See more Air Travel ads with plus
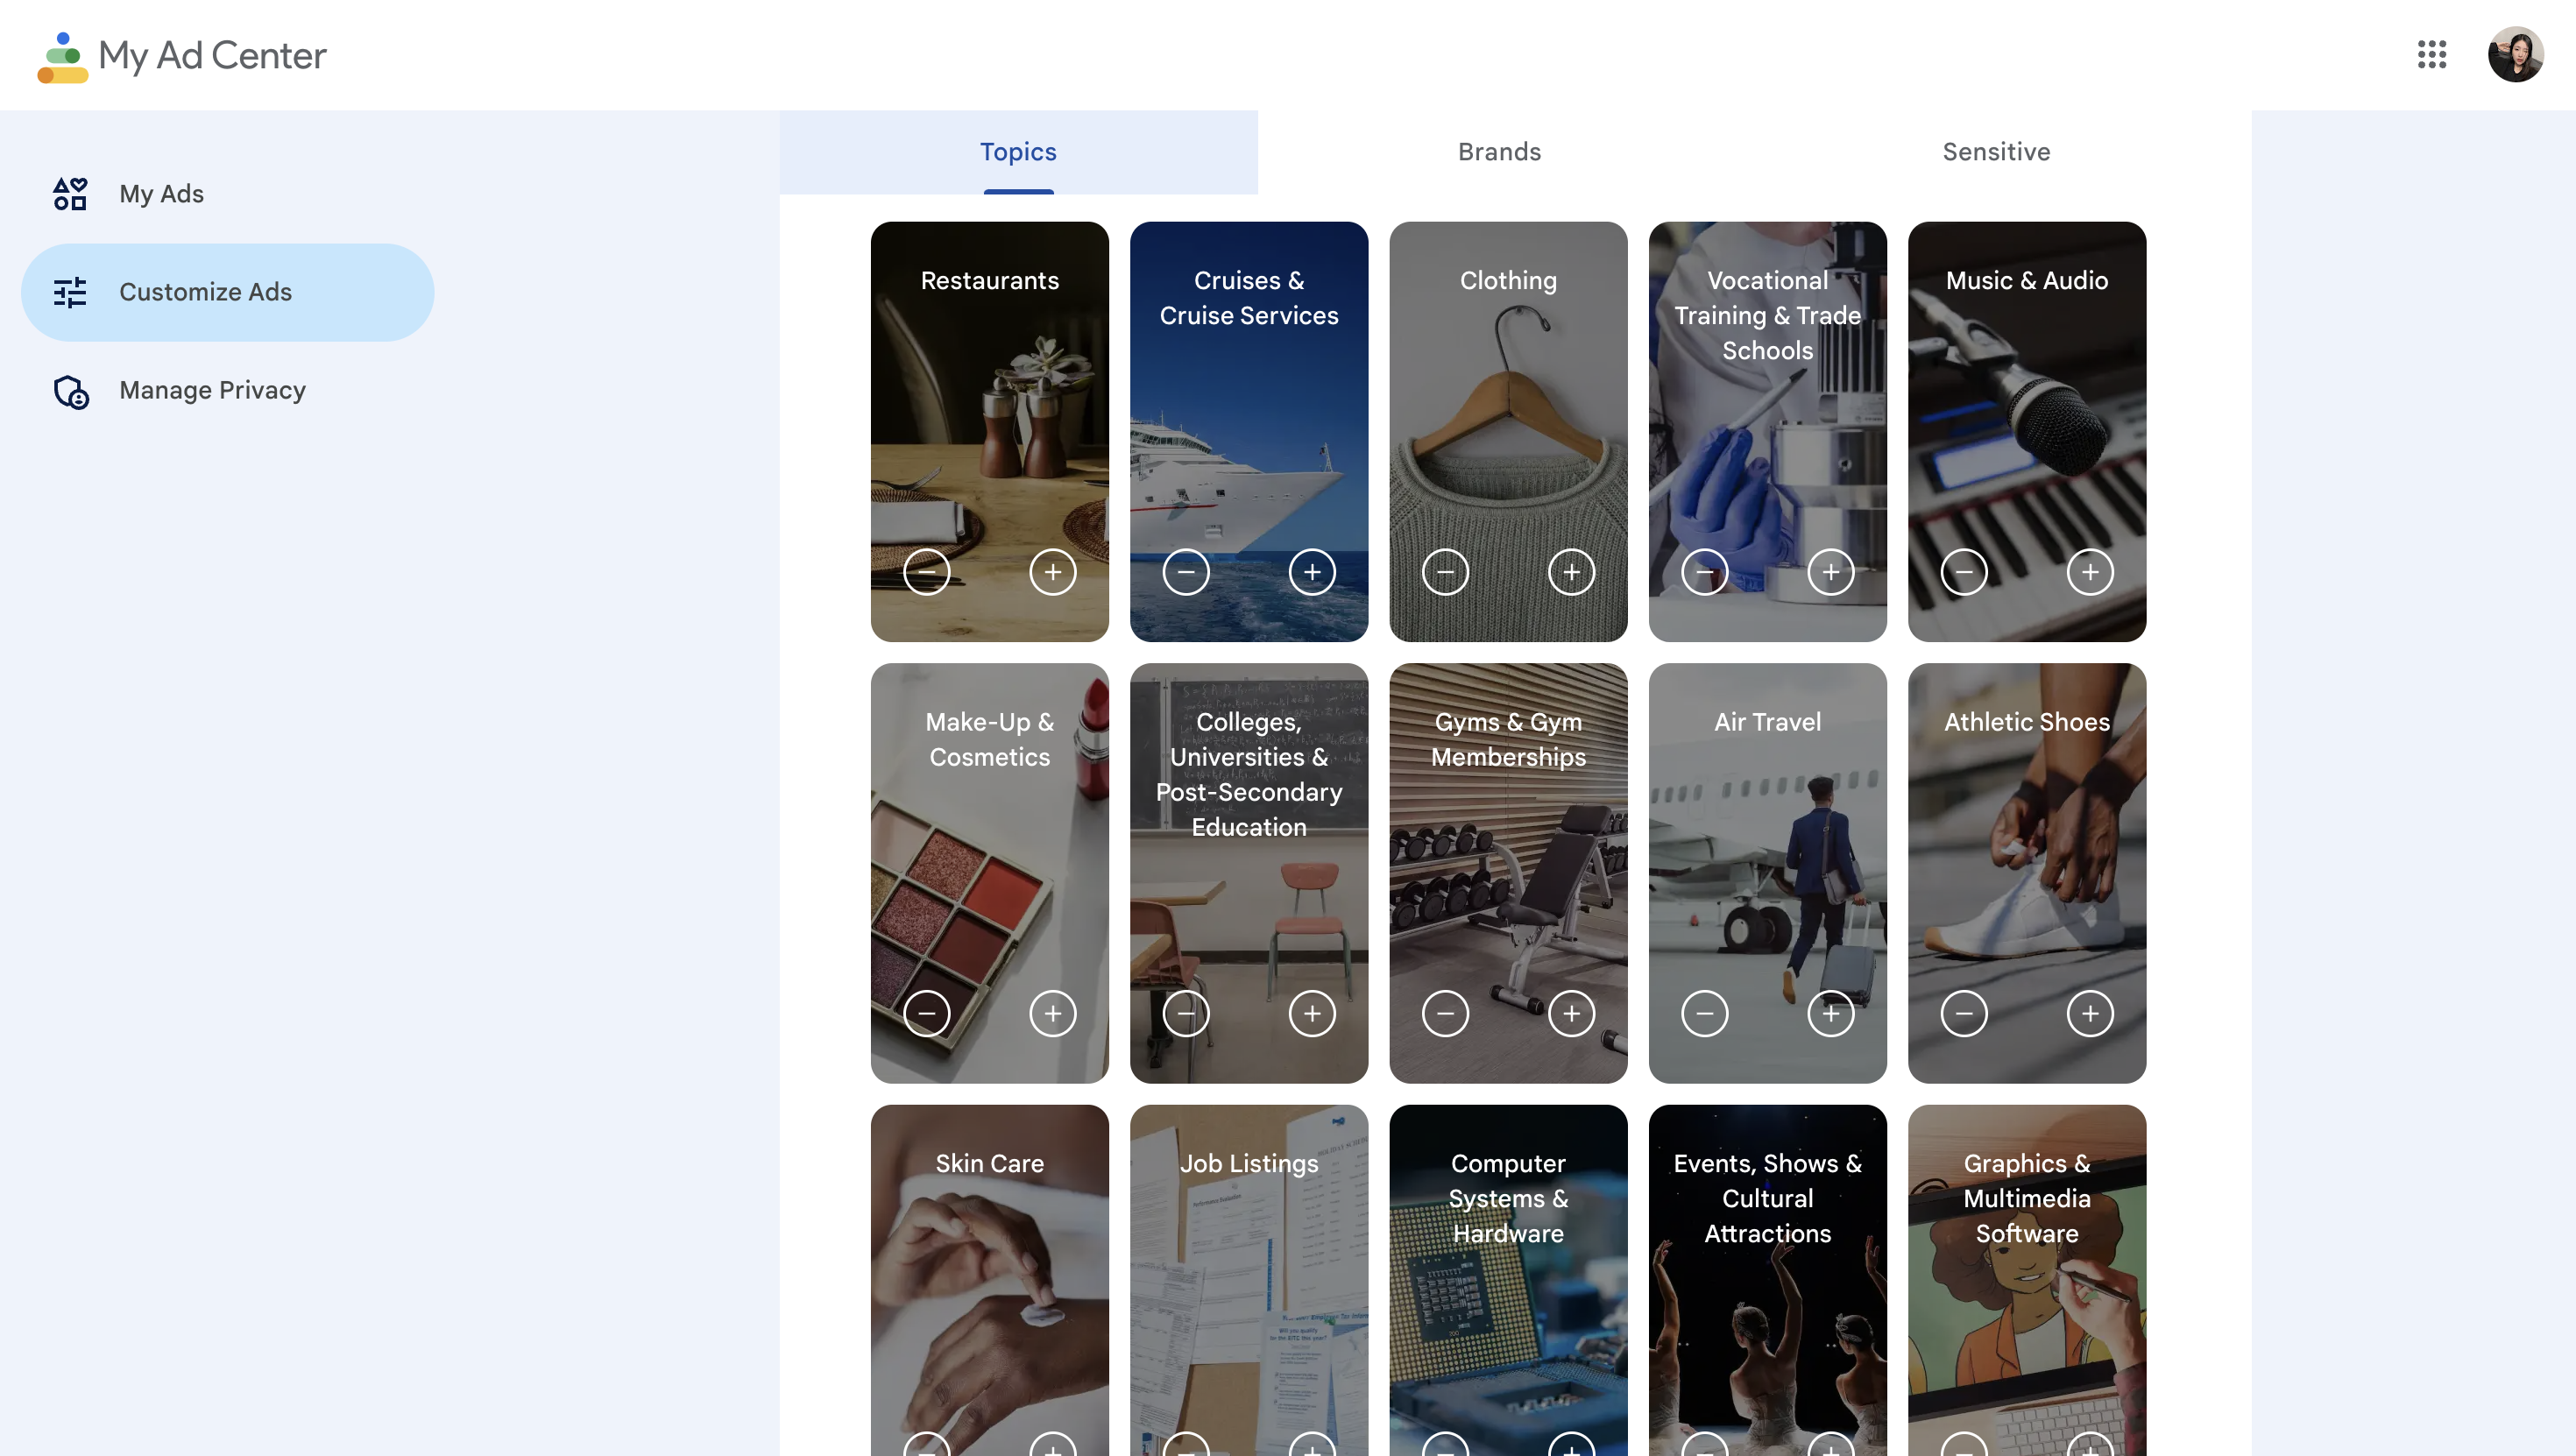The height and width of the screenshot is (1456, 2576). (1831, 1014)
